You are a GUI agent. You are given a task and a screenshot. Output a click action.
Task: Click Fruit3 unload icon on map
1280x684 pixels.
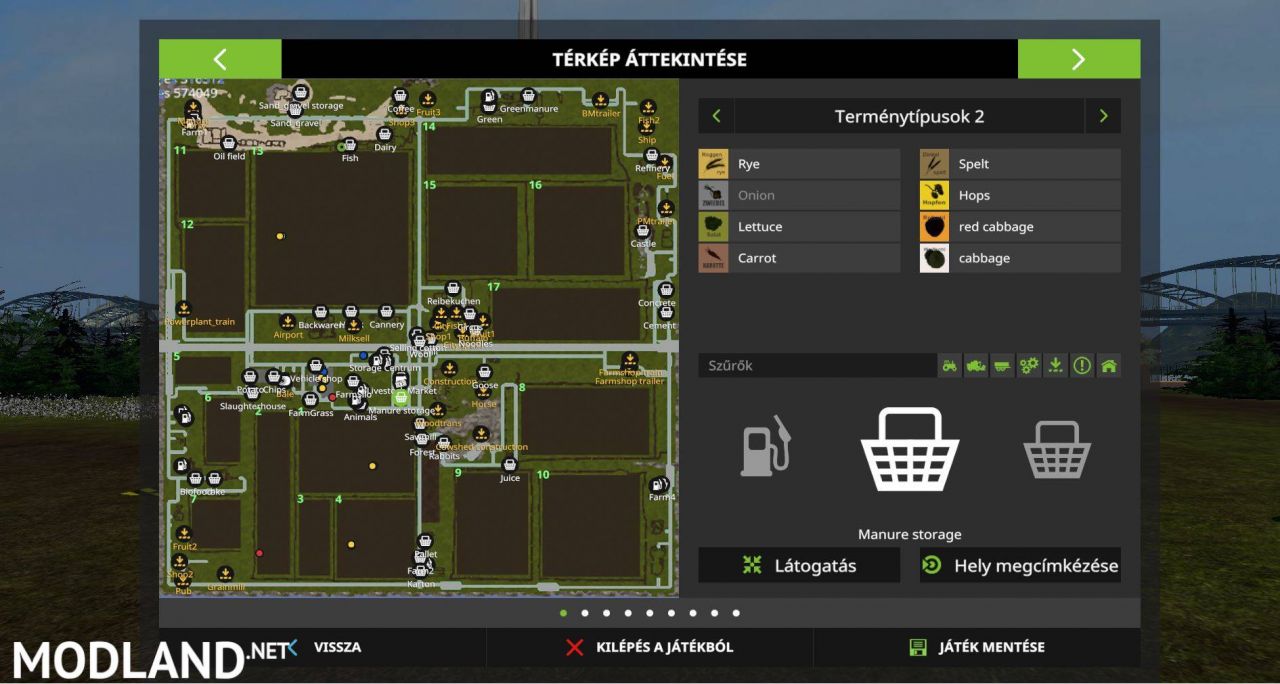click(428, 99)
